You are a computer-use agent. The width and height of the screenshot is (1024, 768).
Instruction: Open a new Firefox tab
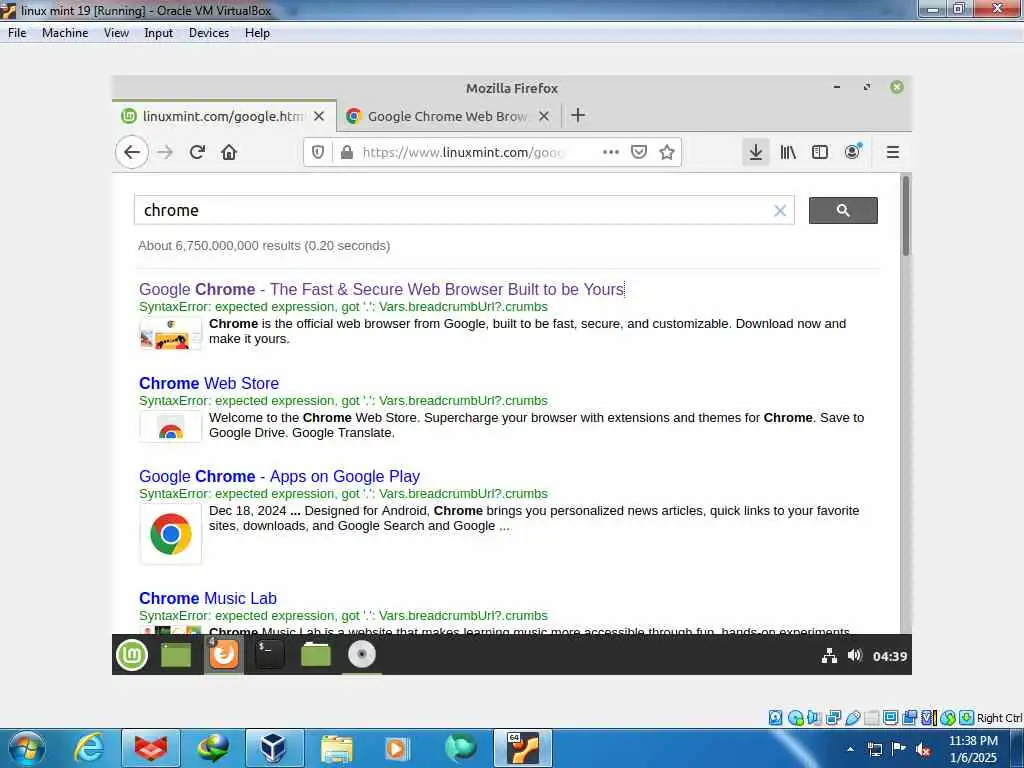578,116
